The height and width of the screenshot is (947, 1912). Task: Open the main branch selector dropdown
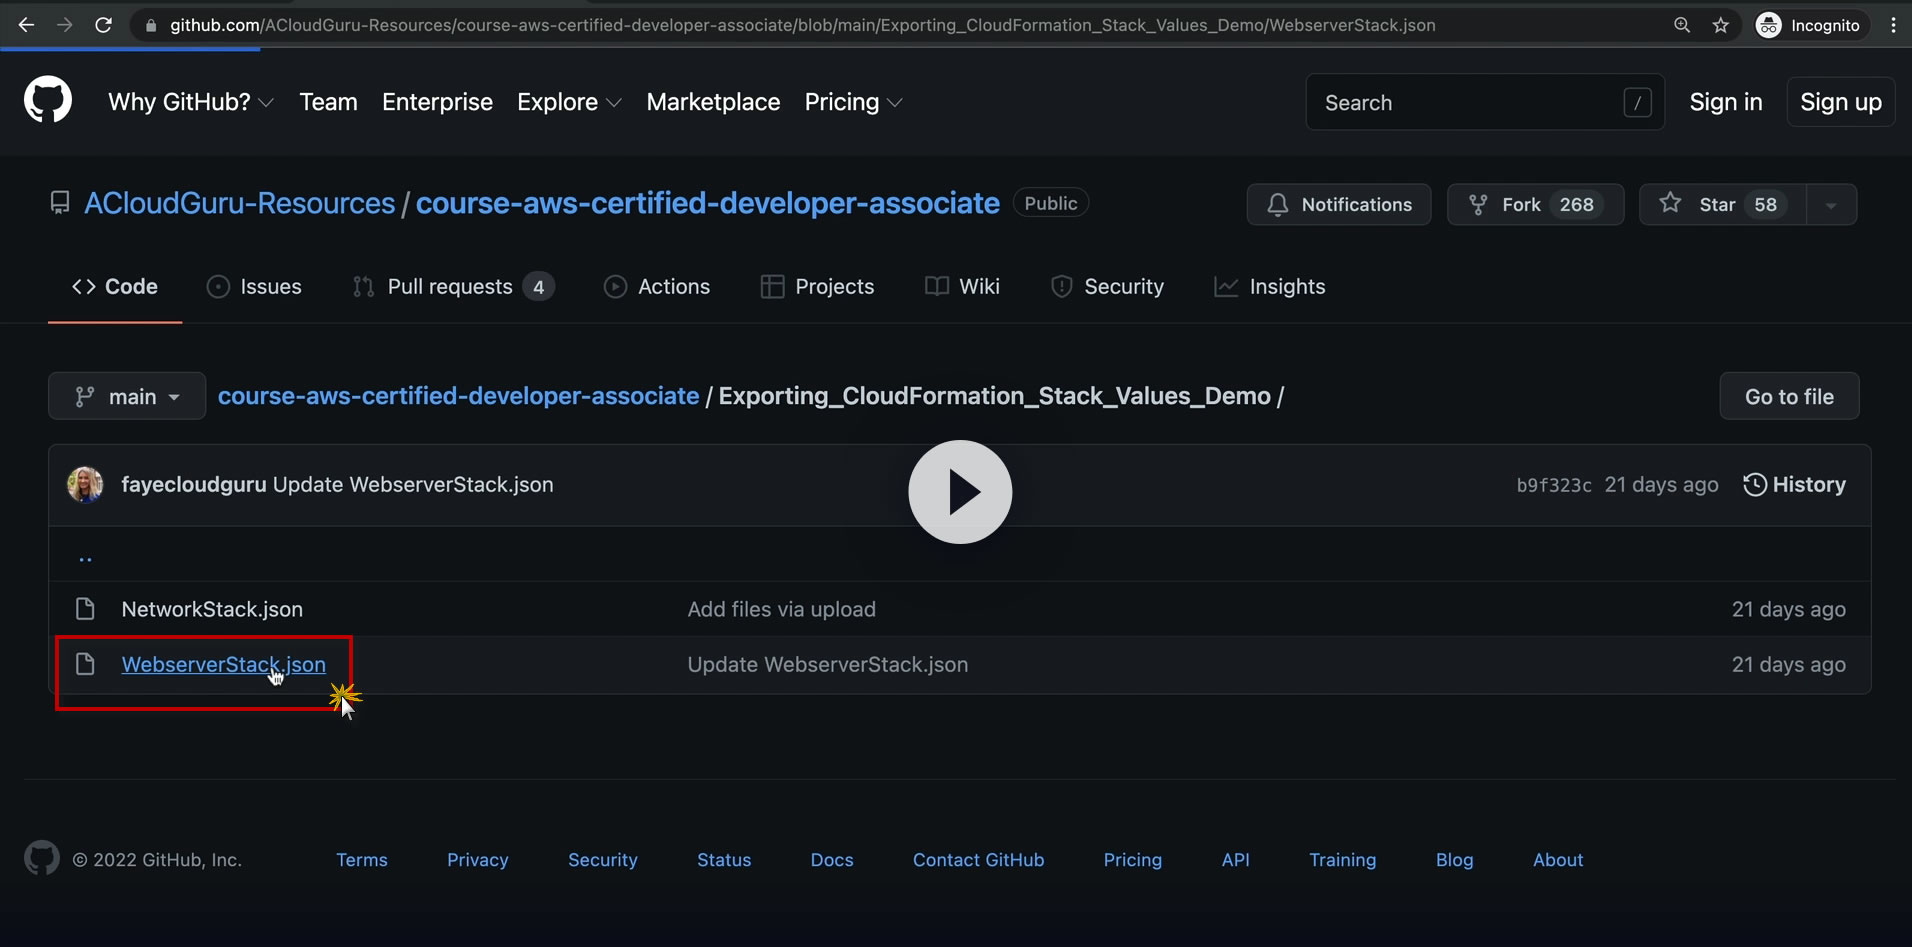(127, 397)
